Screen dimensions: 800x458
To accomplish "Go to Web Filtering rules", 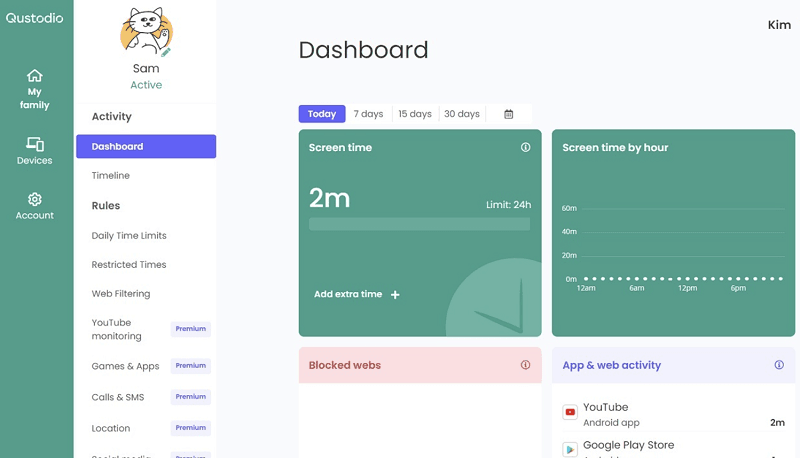I will (121, 294).
